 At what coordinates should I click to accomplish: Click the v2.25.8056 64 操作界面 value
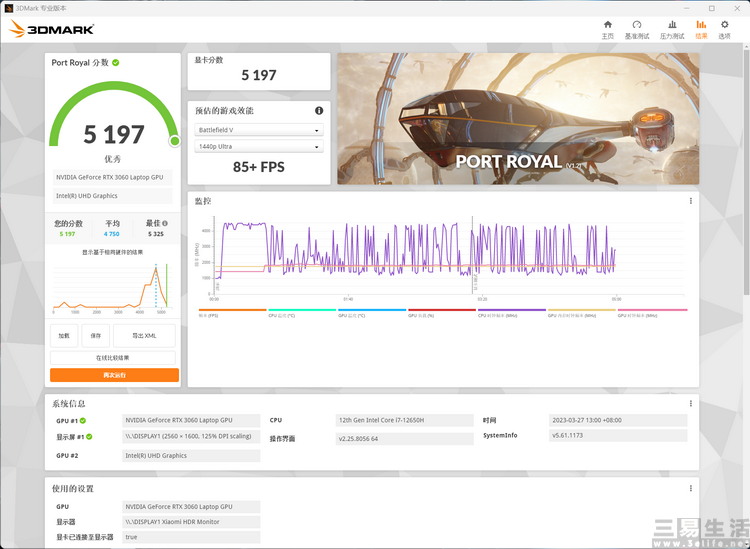point(405,439)
